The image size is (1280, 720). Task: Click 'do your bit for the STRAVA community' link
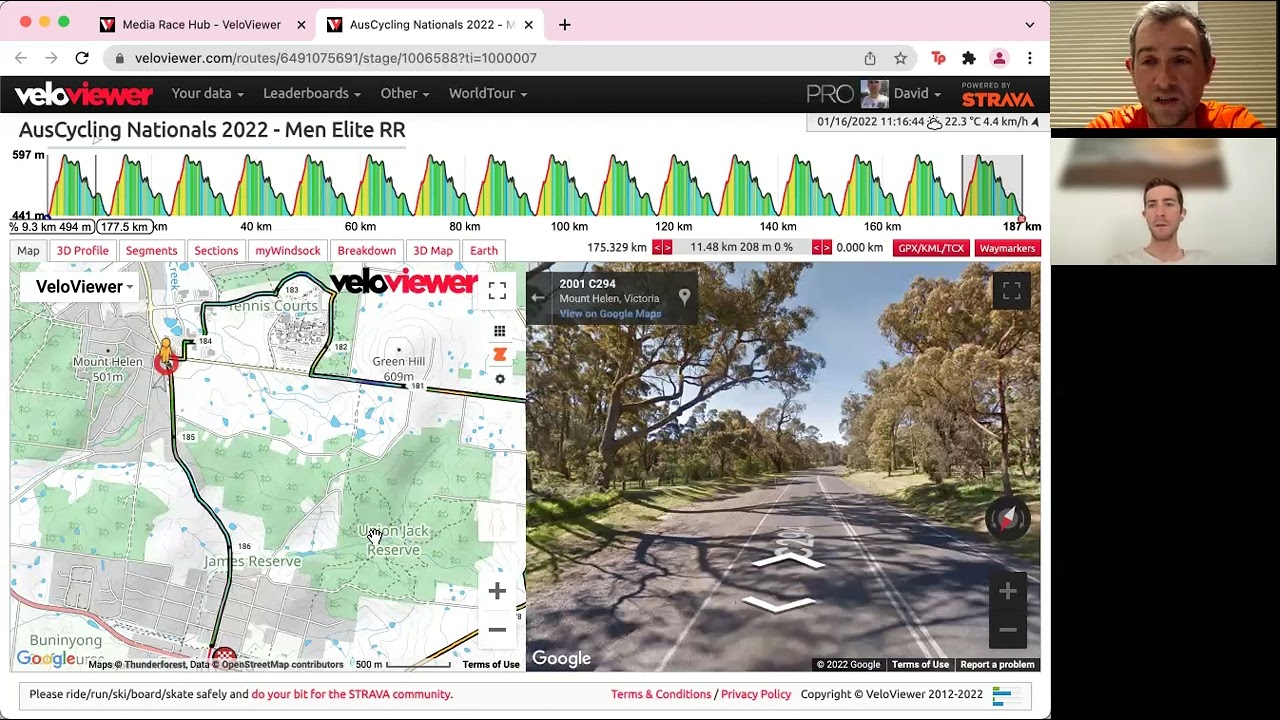(351, 694)
